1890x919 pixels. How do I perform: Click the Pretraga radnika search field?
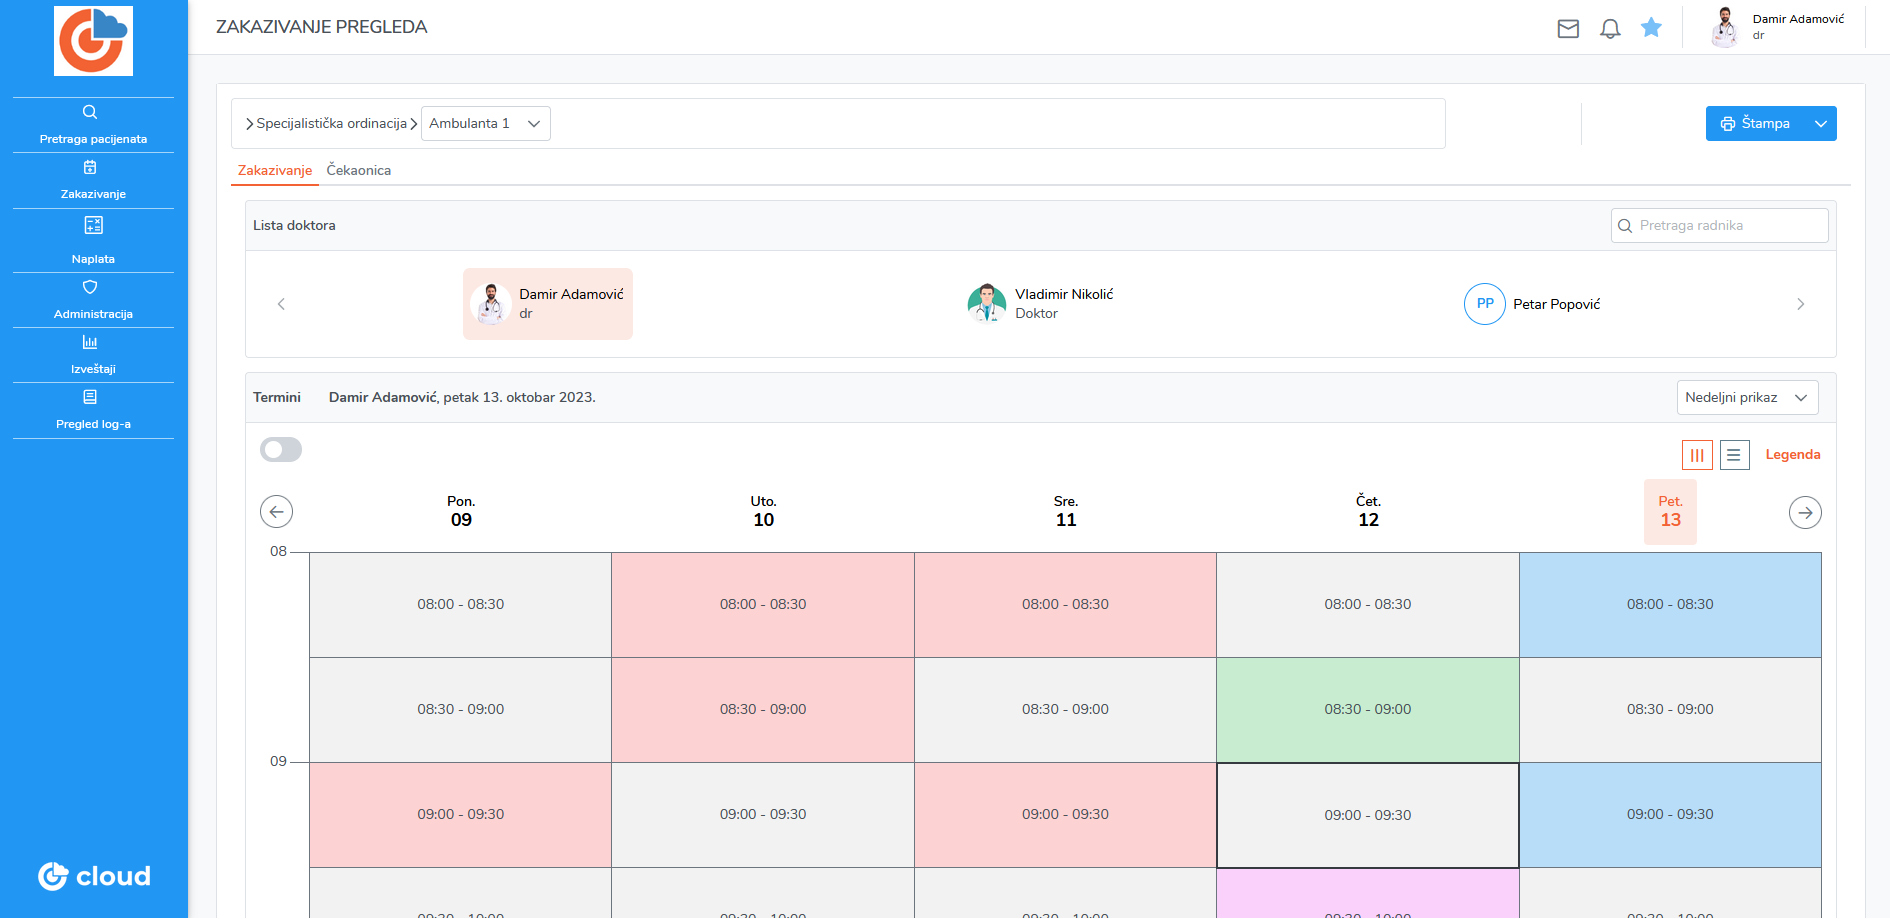click(x=1720, y=226)
